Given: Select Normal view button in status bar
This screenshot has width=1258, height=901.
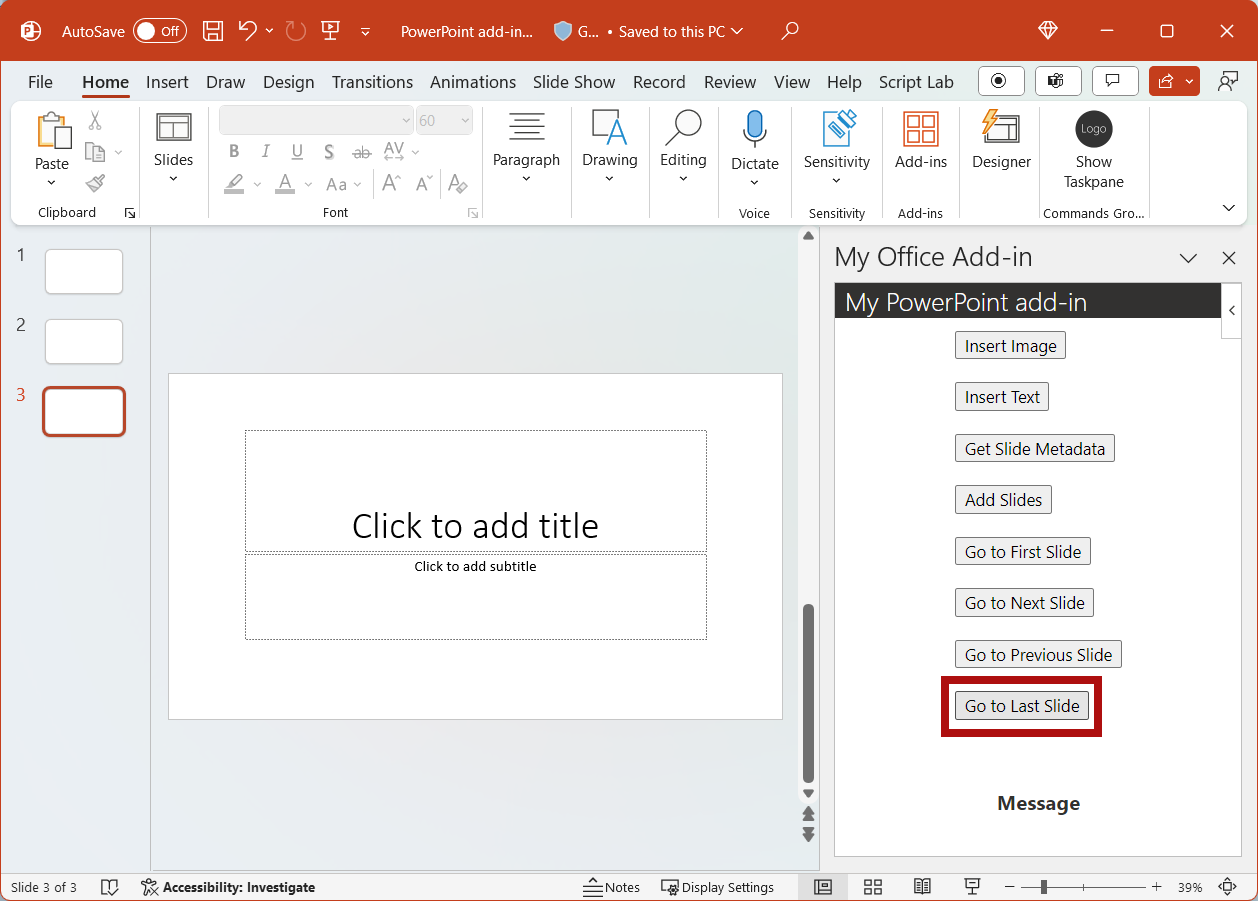Looking at the screenshot, I should 823,887.
